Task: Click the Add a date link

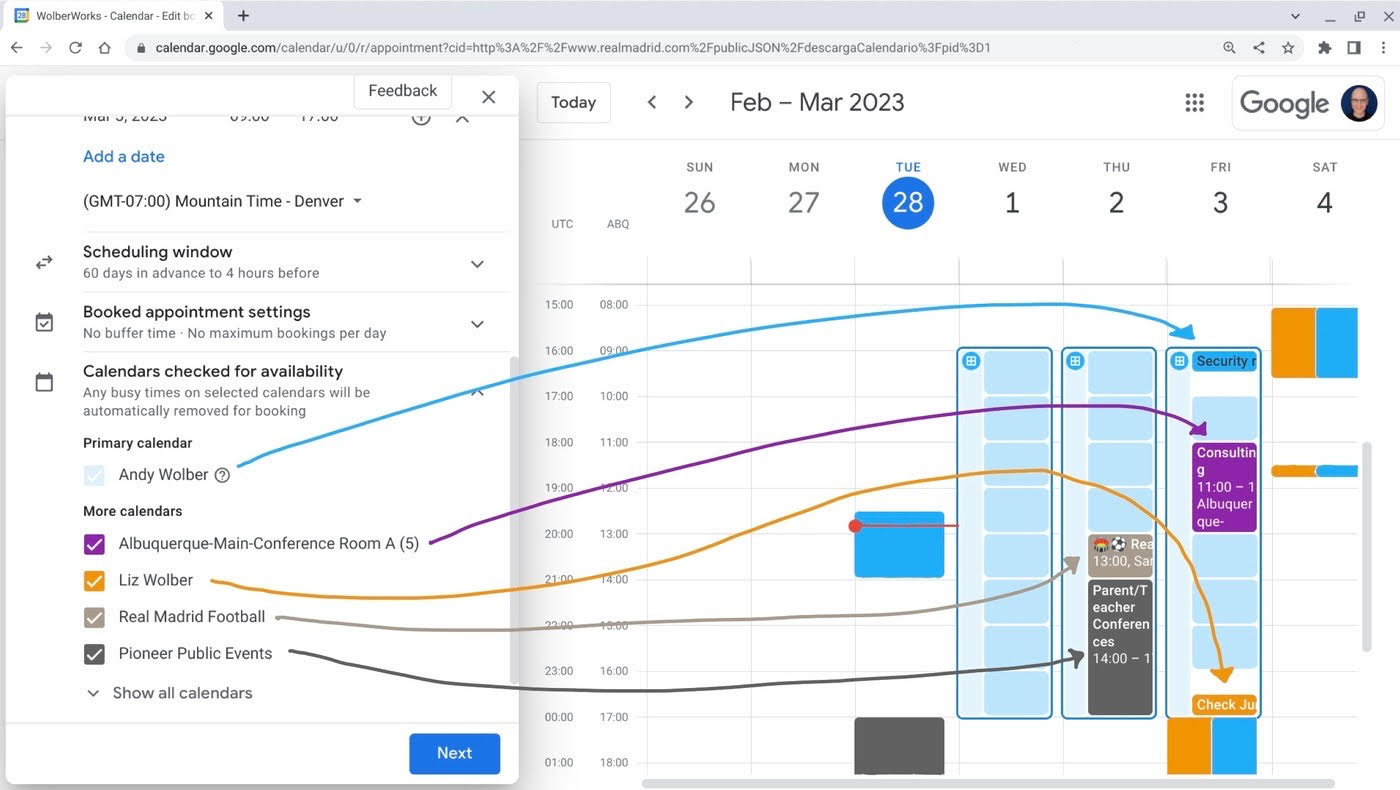Action: click(x=123, y=156)
